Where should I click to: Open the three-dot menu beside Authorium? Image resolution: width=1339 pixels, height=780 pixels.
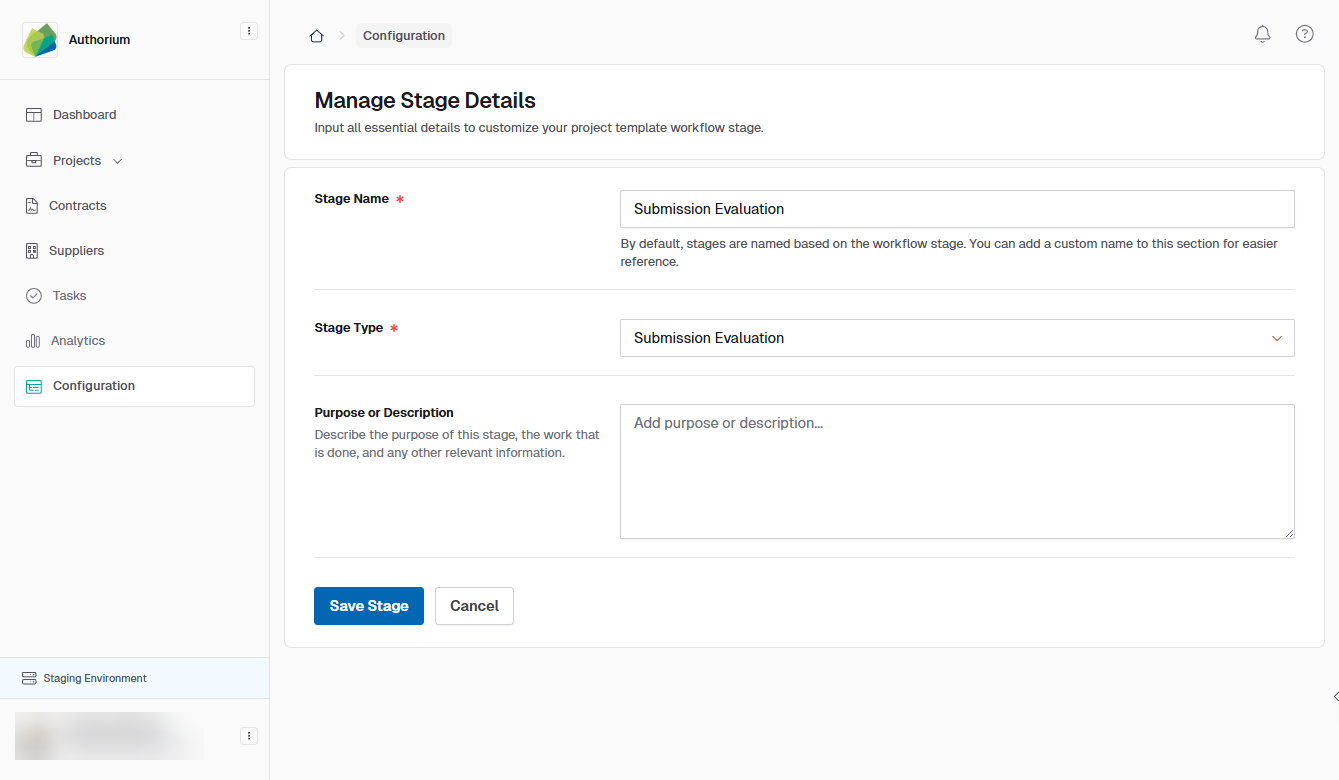click(249, 31)
